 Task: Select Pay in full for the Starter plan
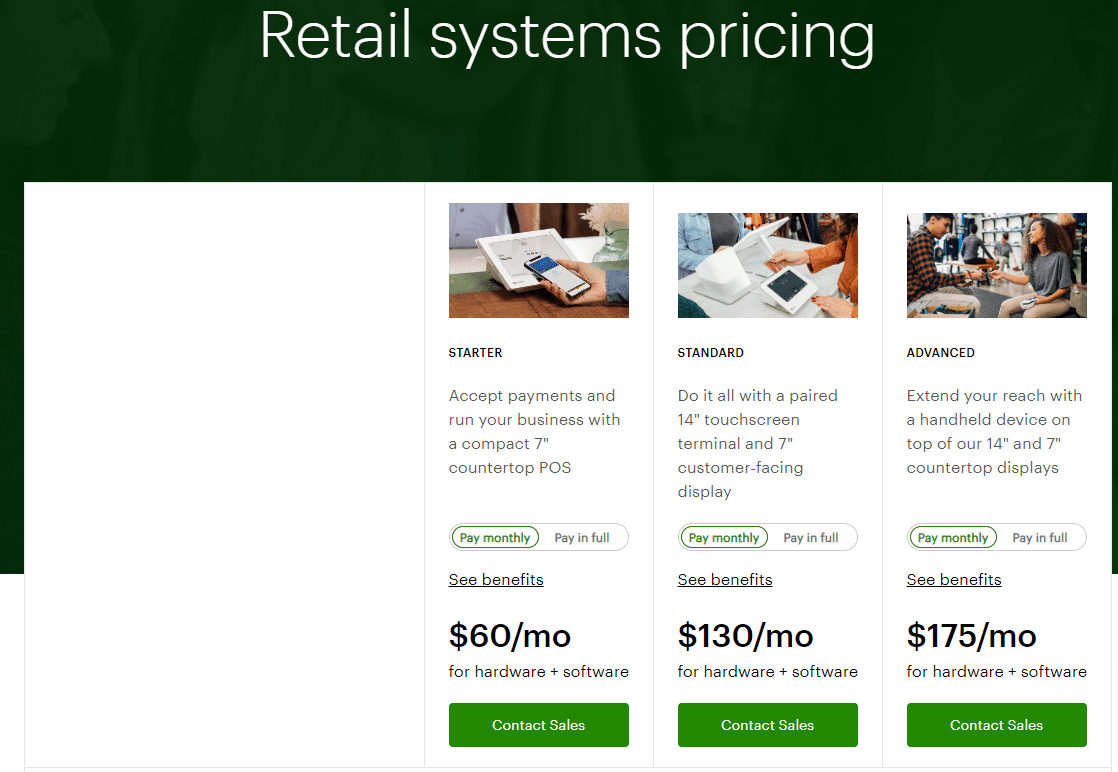pos(584,537)
